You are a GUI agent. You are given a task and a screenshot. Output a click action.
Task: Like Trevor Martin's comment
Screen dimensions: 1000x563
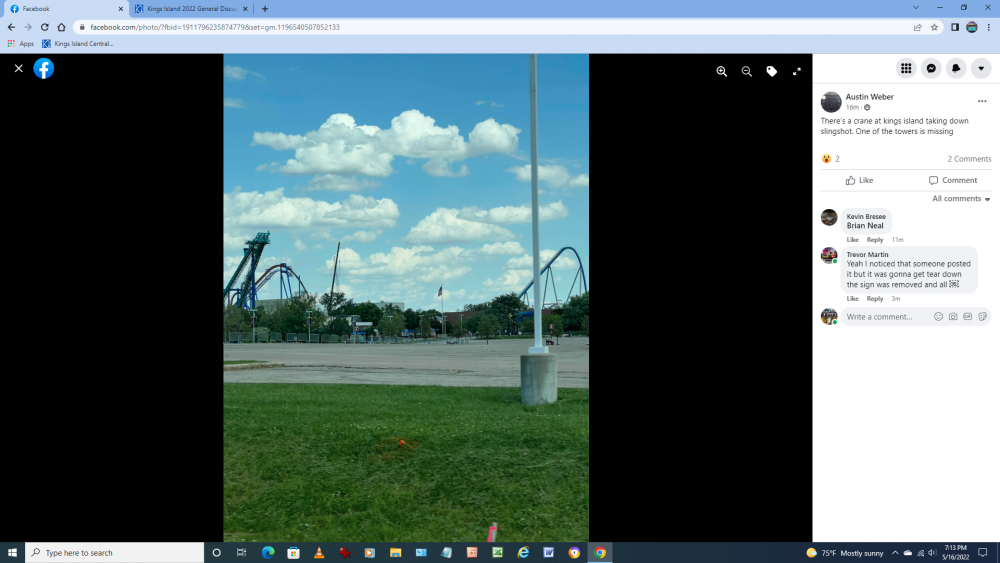coord(852,298)
